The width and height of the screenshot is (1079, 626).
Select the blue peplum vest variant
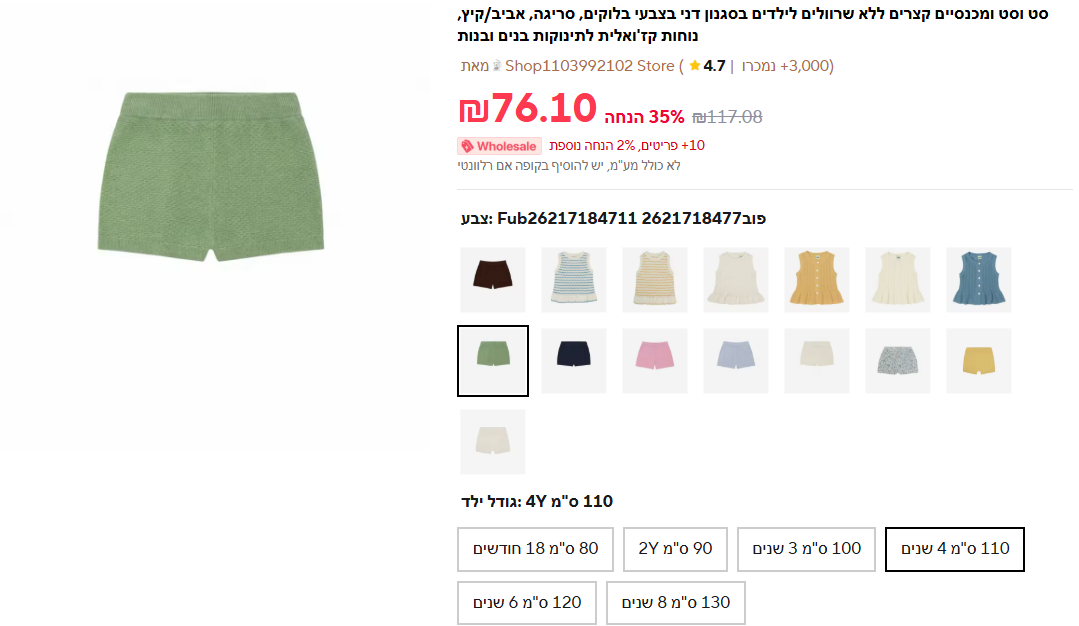click(x=978, y=280)
